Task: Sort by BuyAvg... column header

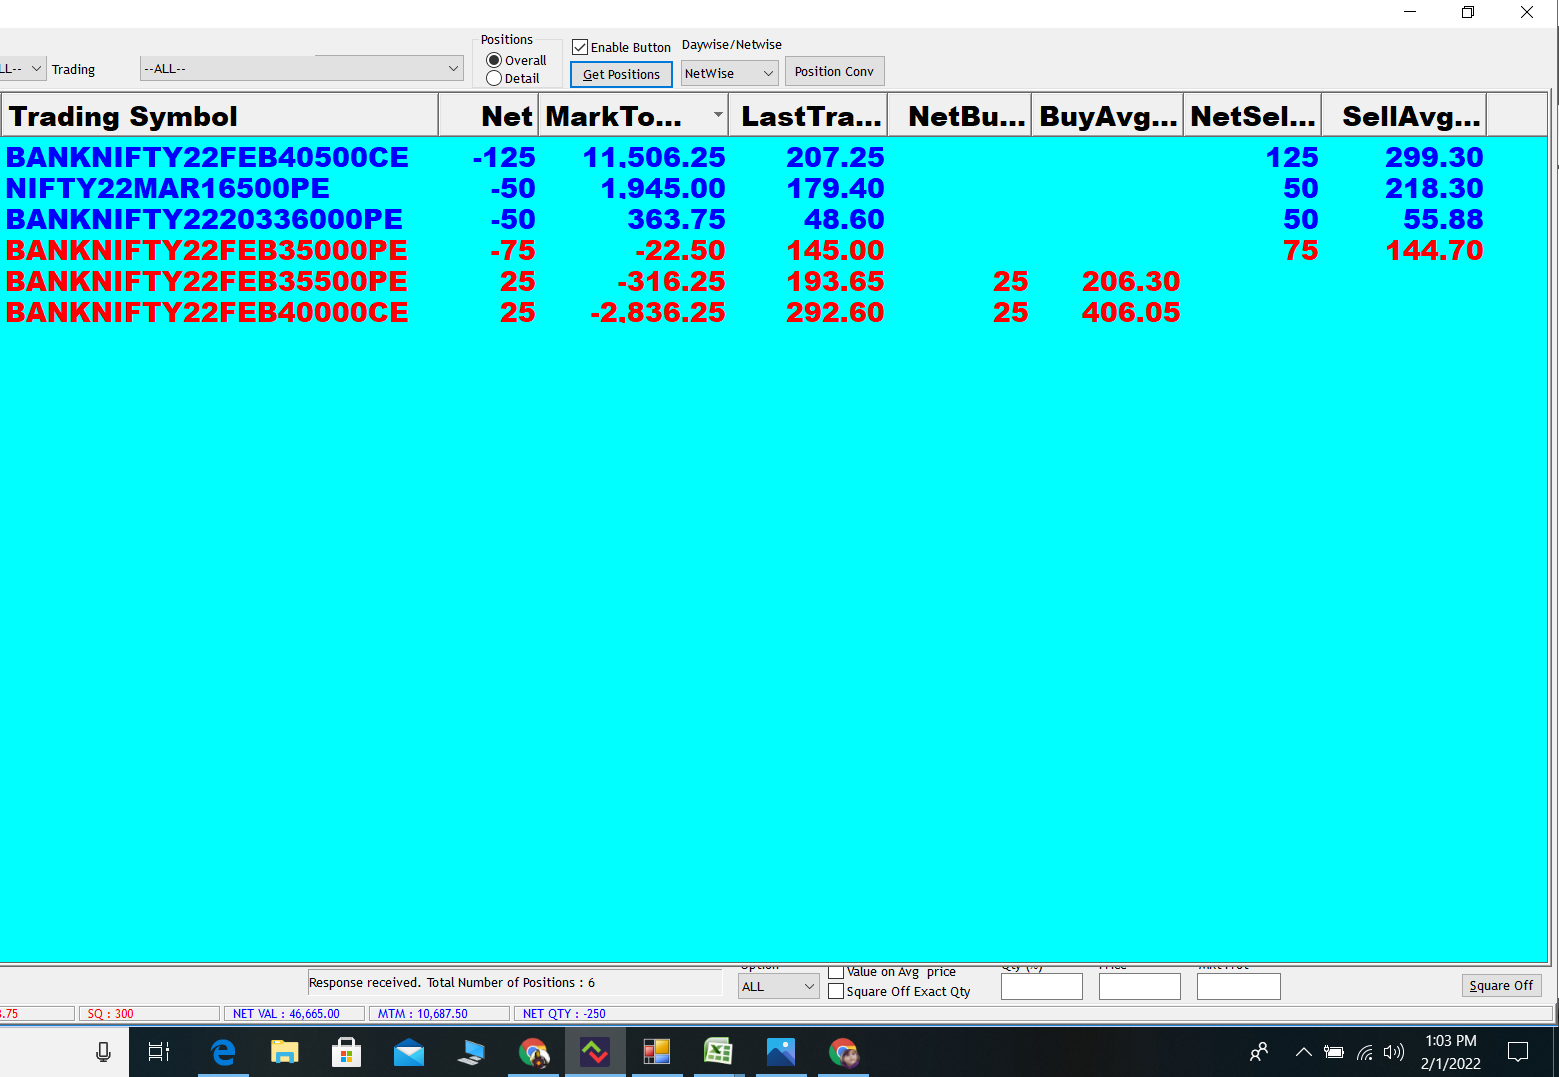Action: click(1108, 116)
